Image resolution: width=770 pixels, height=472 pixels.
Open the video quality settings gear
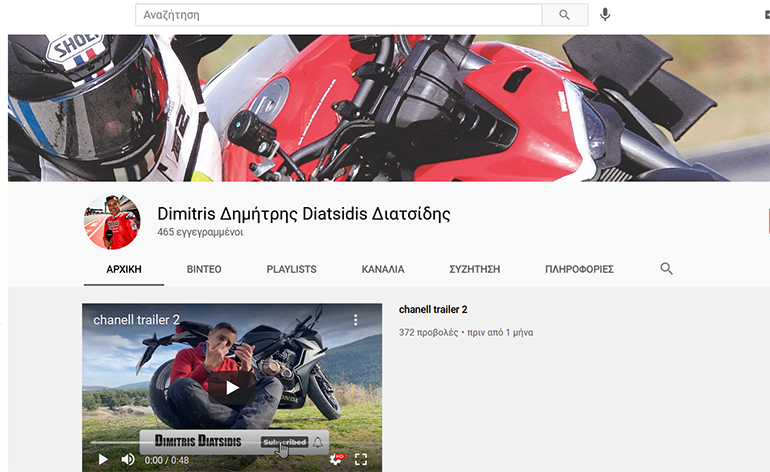pos(336,459)
